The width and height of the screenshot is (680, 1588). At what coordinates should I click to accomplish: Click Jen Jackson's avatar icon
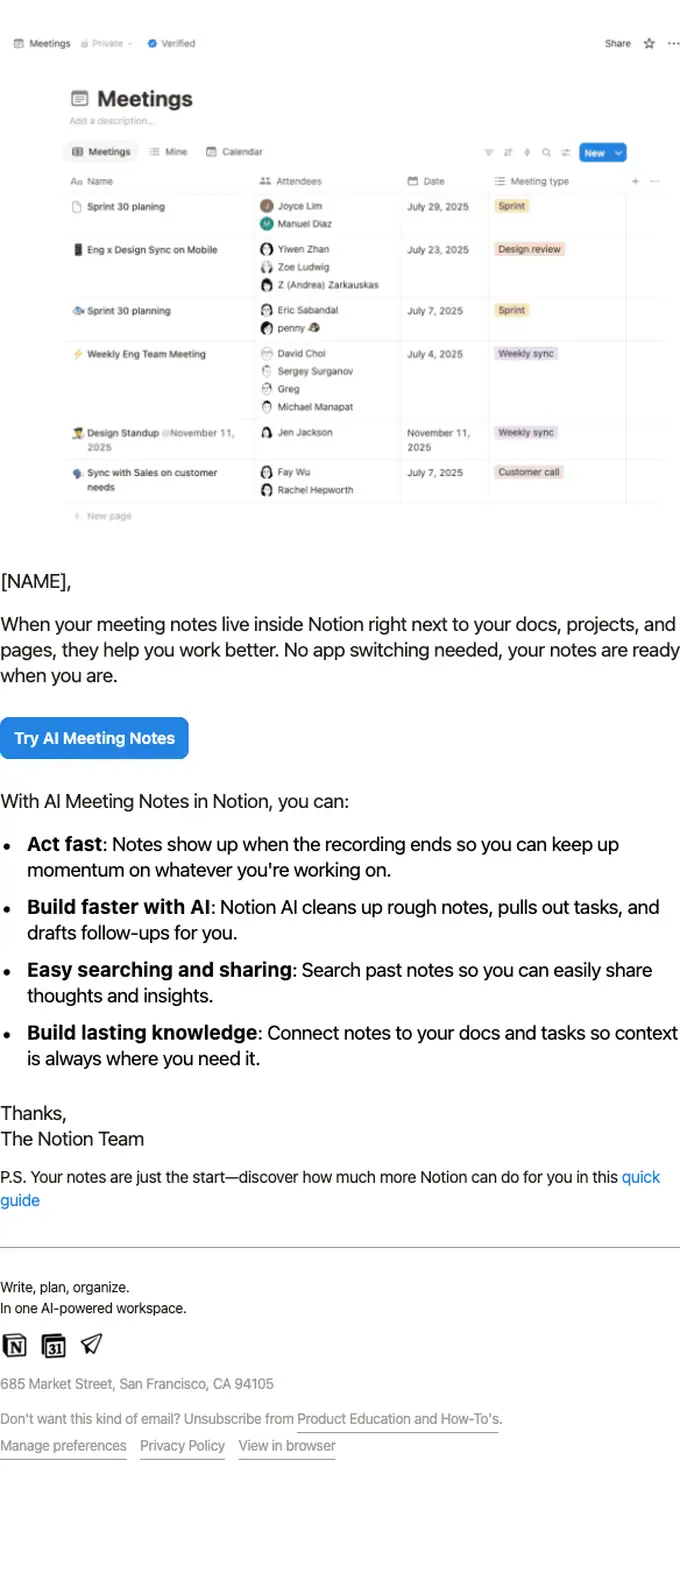(x=267, y=433)
